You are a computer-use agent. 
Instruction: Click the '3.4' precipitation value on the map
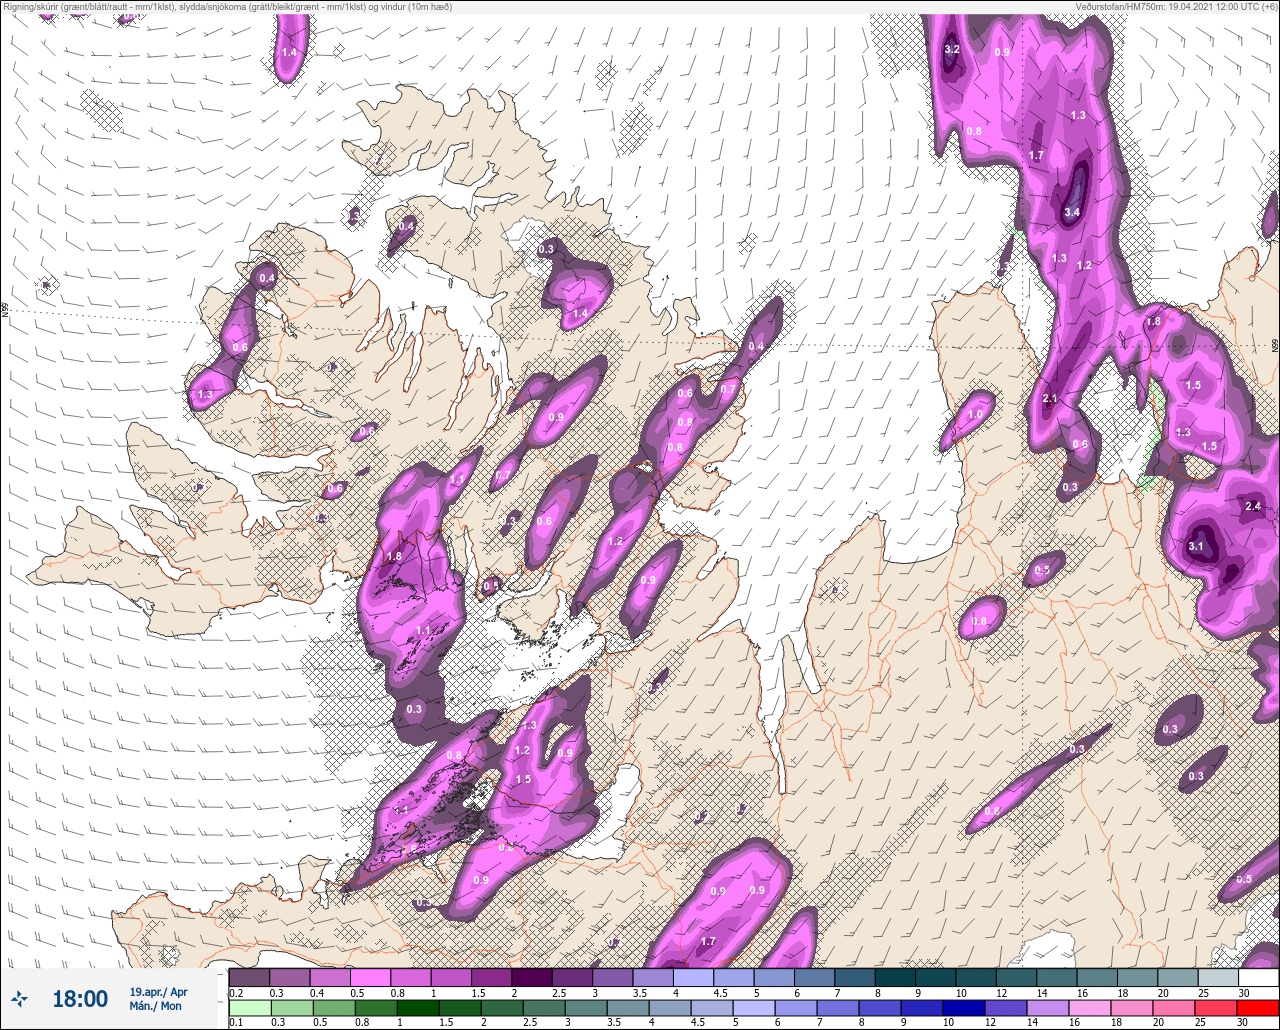click(1072, 212)
